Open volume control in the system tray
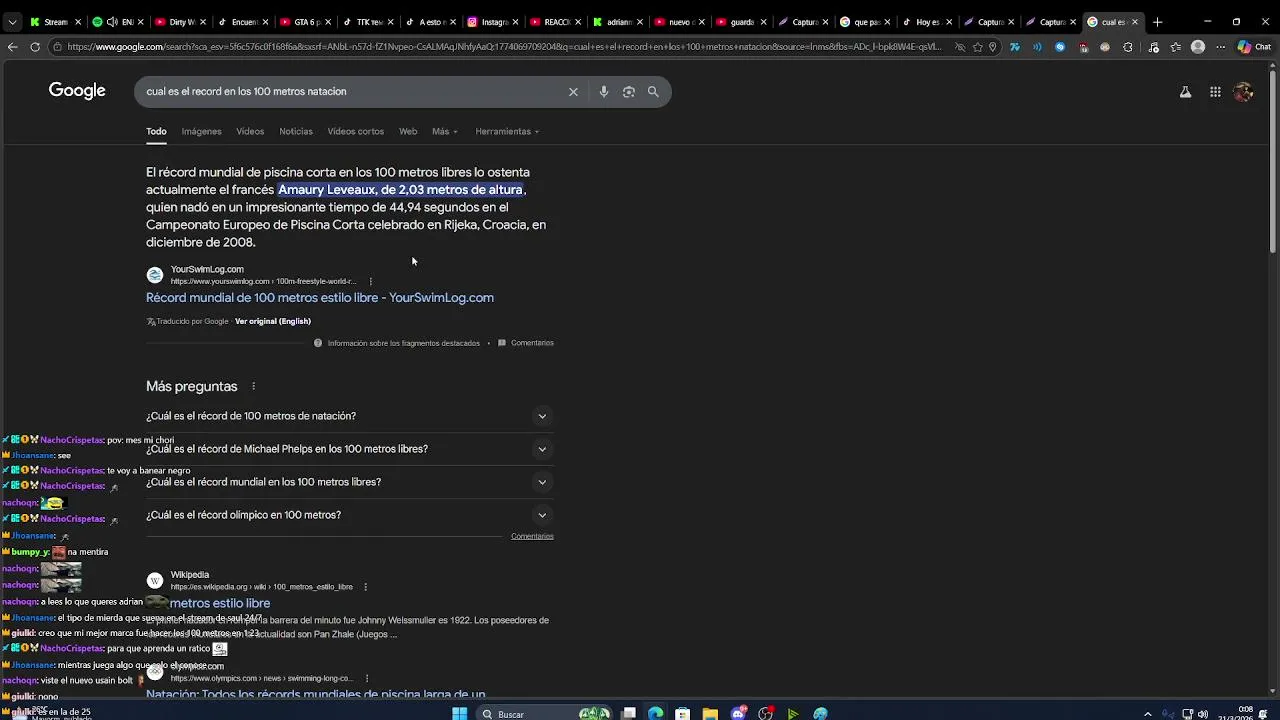1280x720 pixels. 1201,714
